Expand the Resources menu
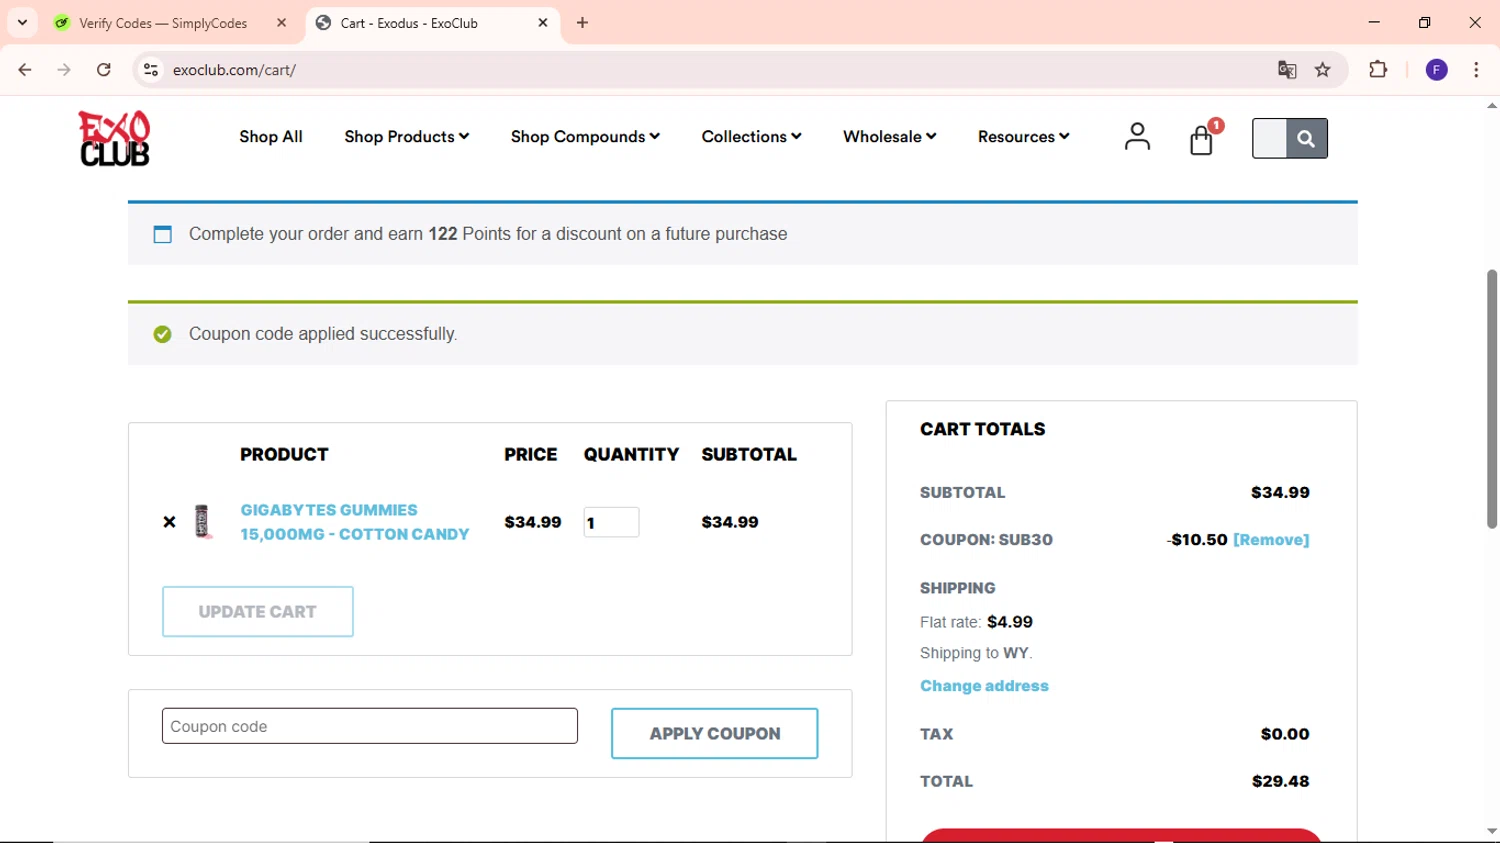Viewport: 1500px width, 843px height. point(1023,137)
